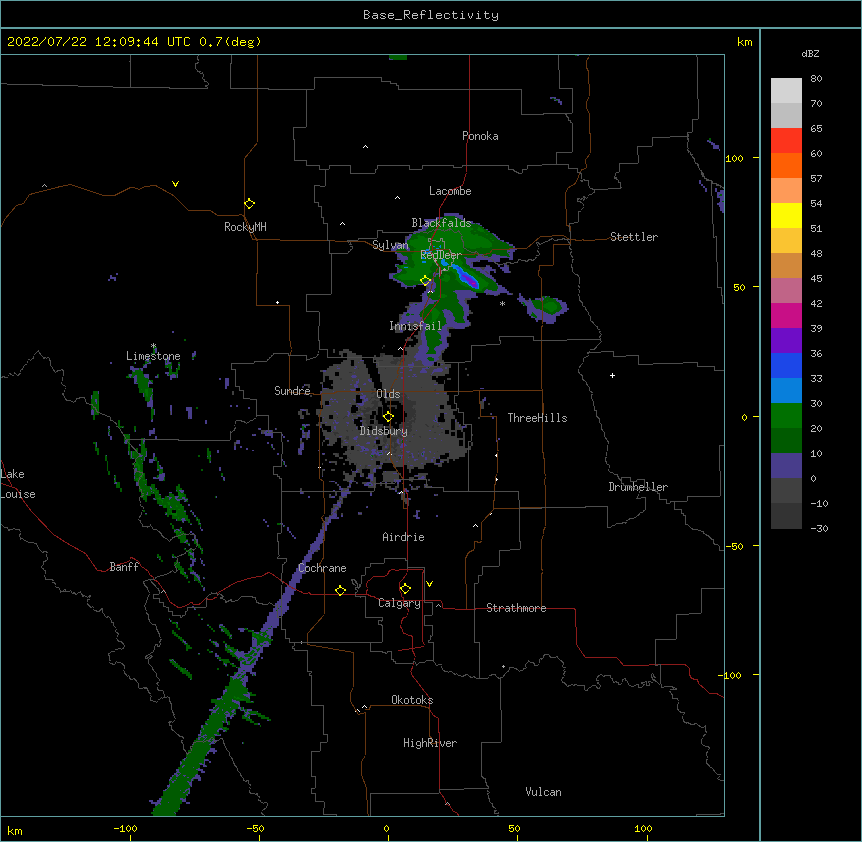Viewport: 862px width, 842px height.
Task: Click the yellow diamond marker southwest of RedDeer
Action: (425, 280)
